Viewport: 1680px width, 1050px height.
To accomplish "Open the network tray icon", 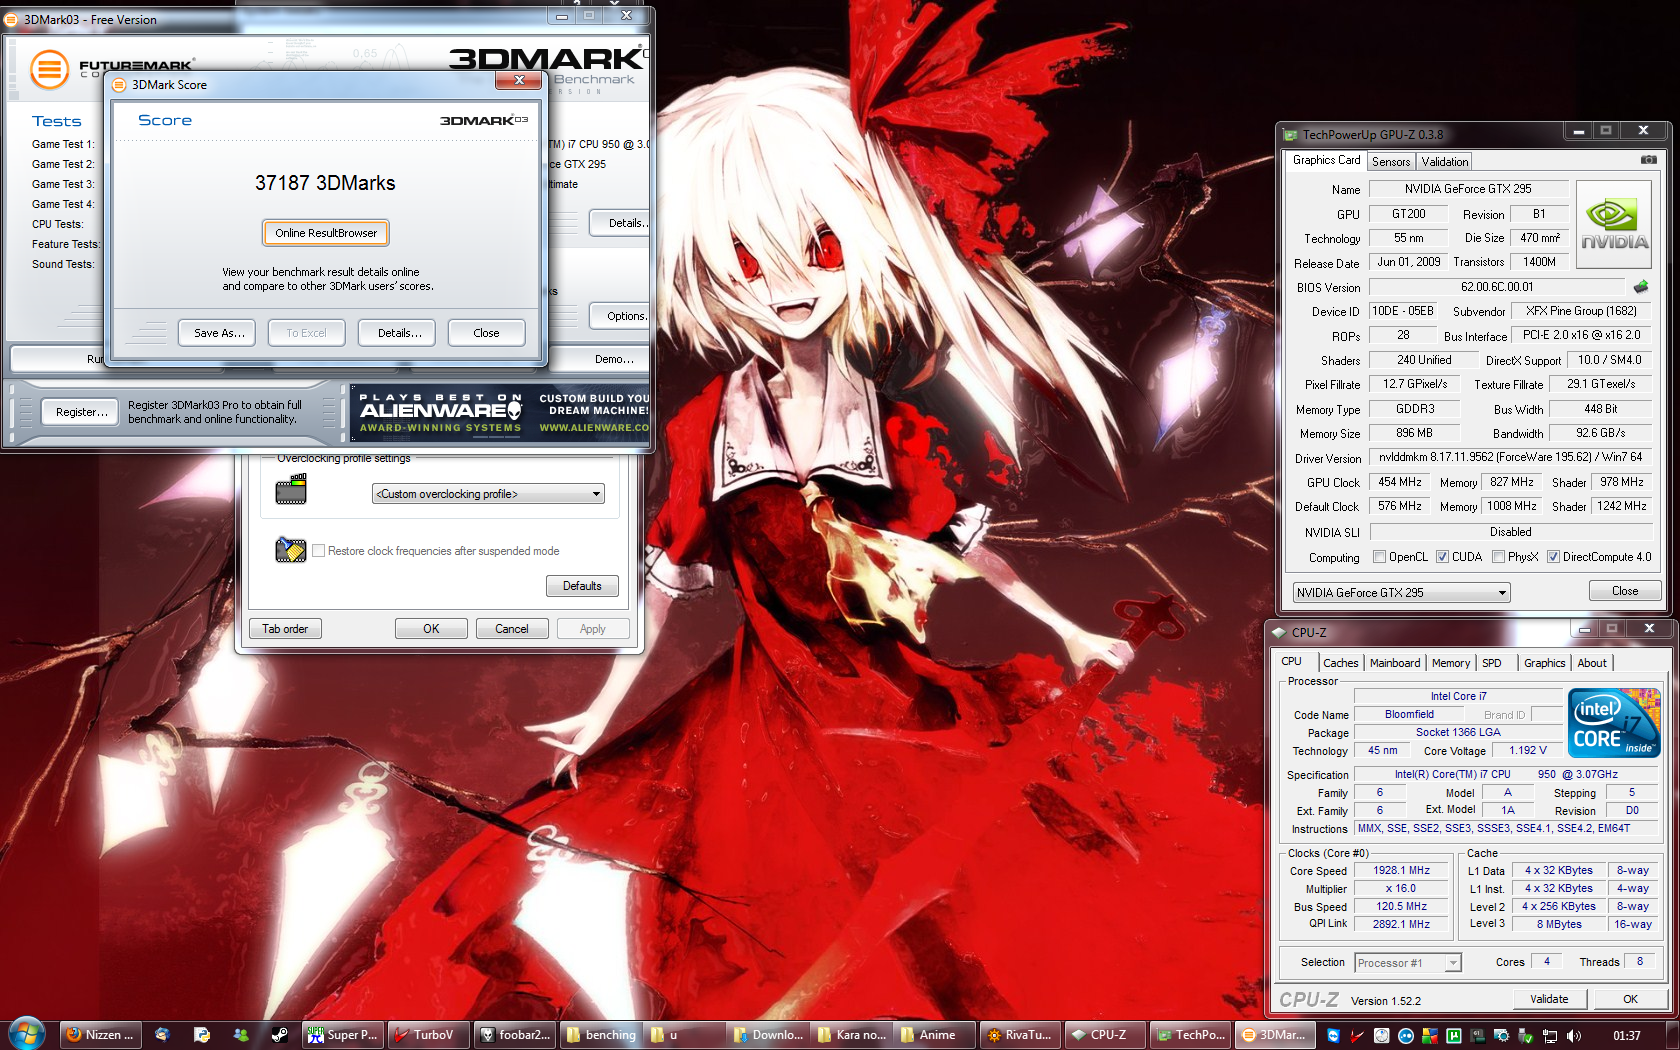I will tap(1550, 1036).
